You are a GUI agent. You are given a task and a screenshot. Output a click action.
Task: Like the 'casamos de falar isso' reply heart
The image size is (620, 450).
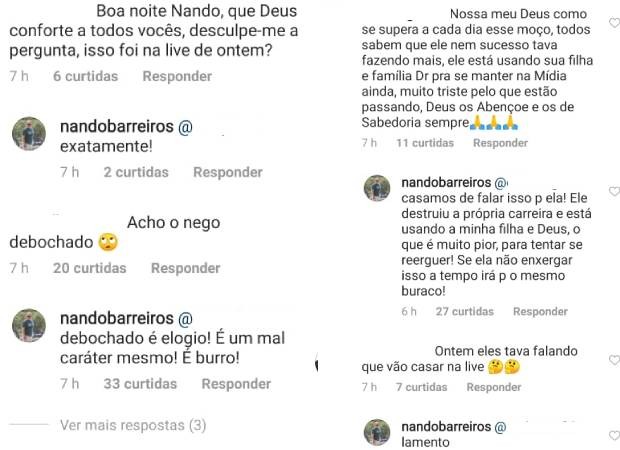click(x=614, y=191)
